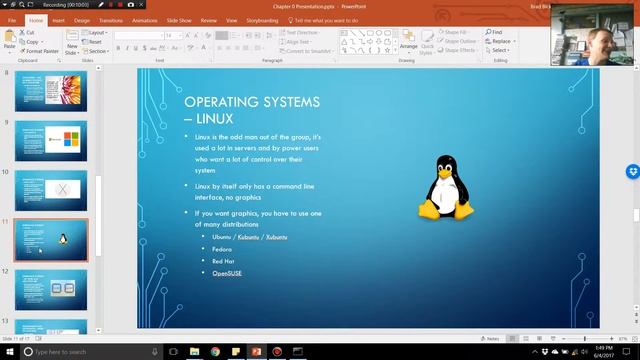The width and height of the screenshot is (640, 360).
Task: Toggle Bold formatting
Action: (x=118, y=48)
